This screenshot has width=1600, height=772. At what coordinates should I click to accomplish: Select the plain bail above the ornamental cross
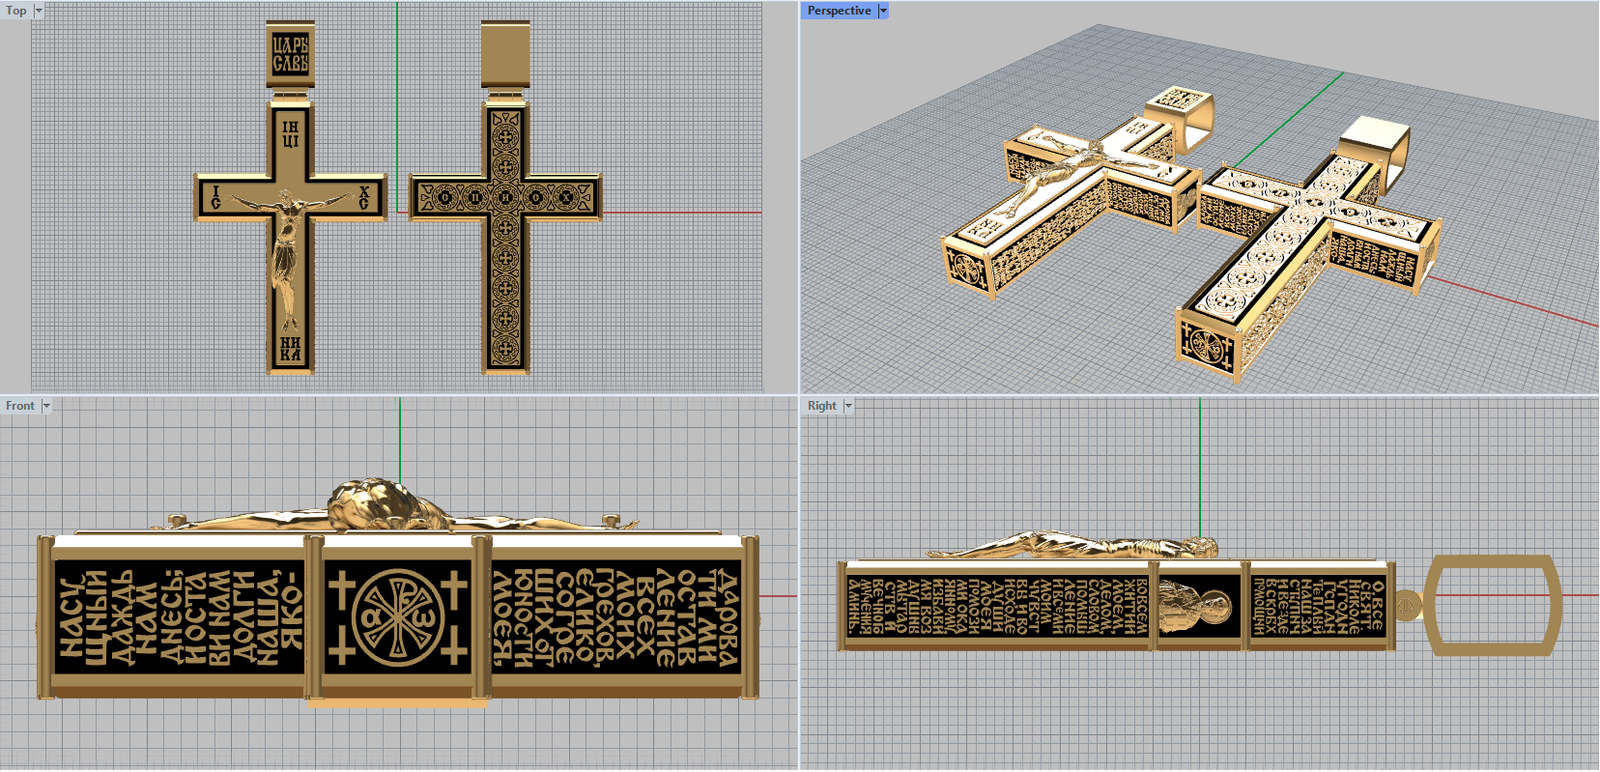pyautogui.click(x=505, y=54)
